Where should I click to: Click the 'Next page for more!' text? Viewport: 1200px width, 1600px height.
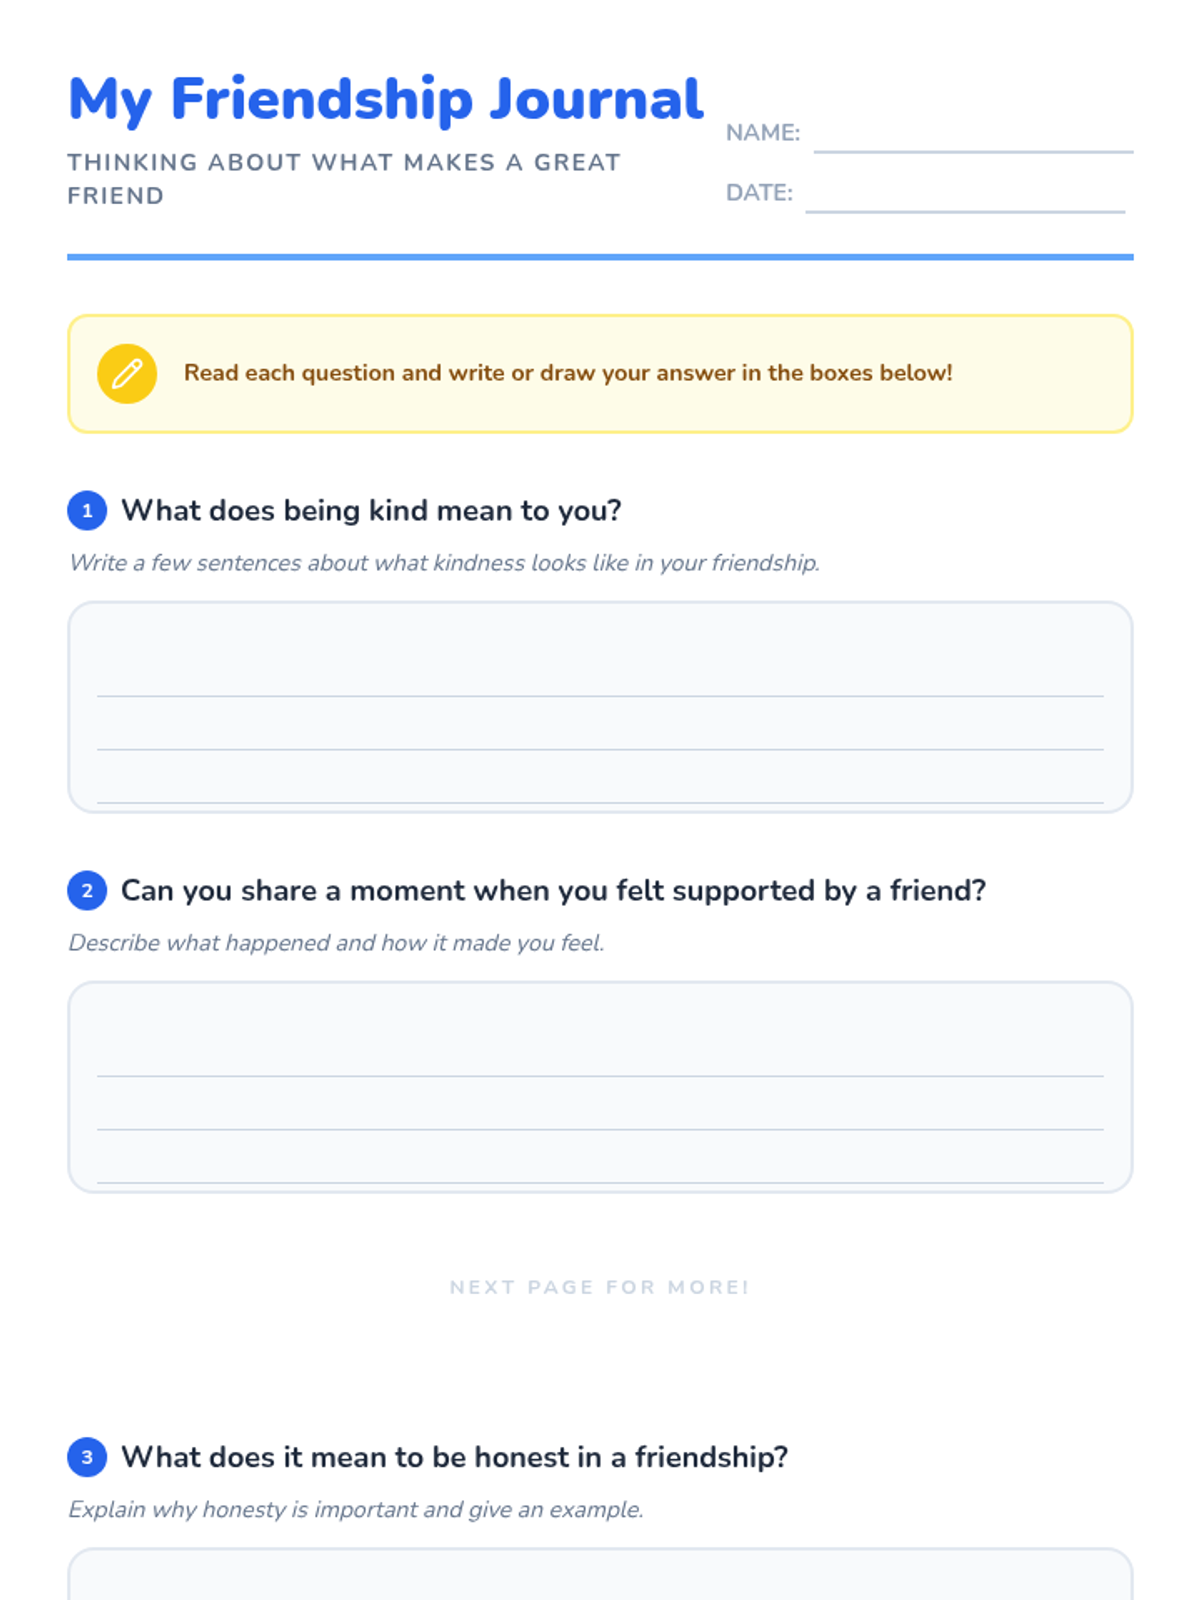[x=600, y=1287]
